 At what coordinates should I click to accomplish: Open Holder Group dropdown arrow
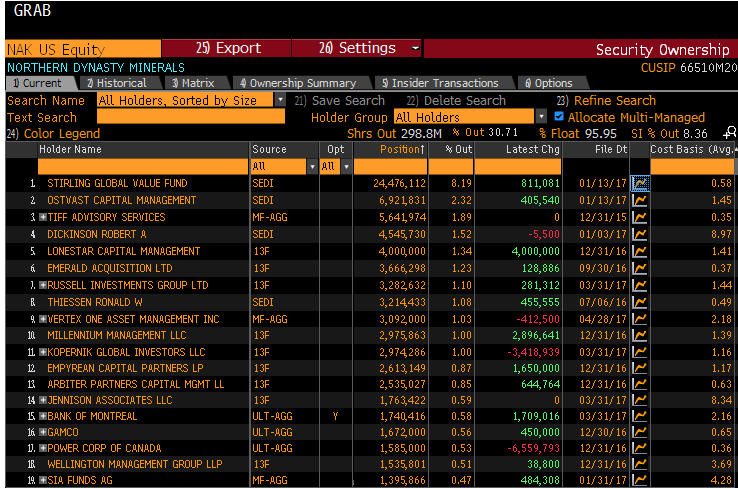pyautogui.click(x=541, y=116)
